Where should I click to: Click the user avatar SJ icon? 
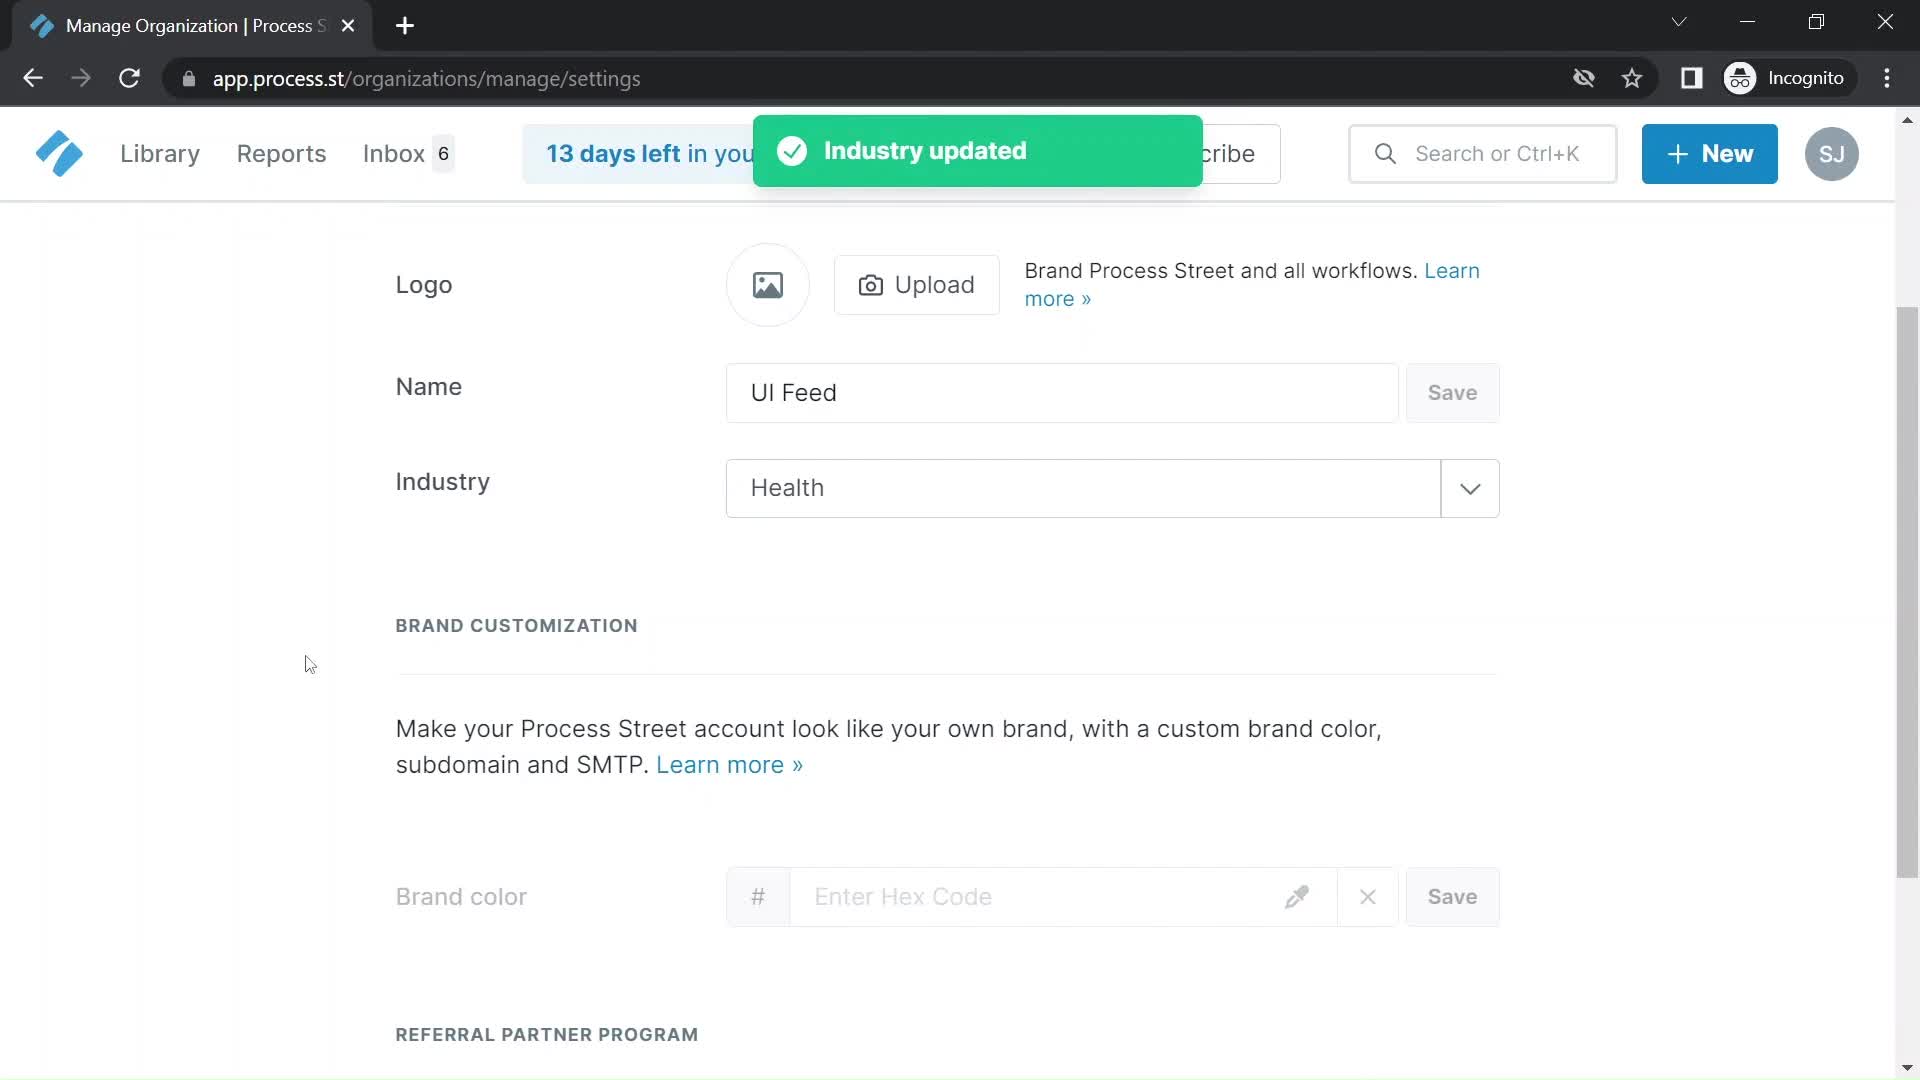tap(1833, 154)
